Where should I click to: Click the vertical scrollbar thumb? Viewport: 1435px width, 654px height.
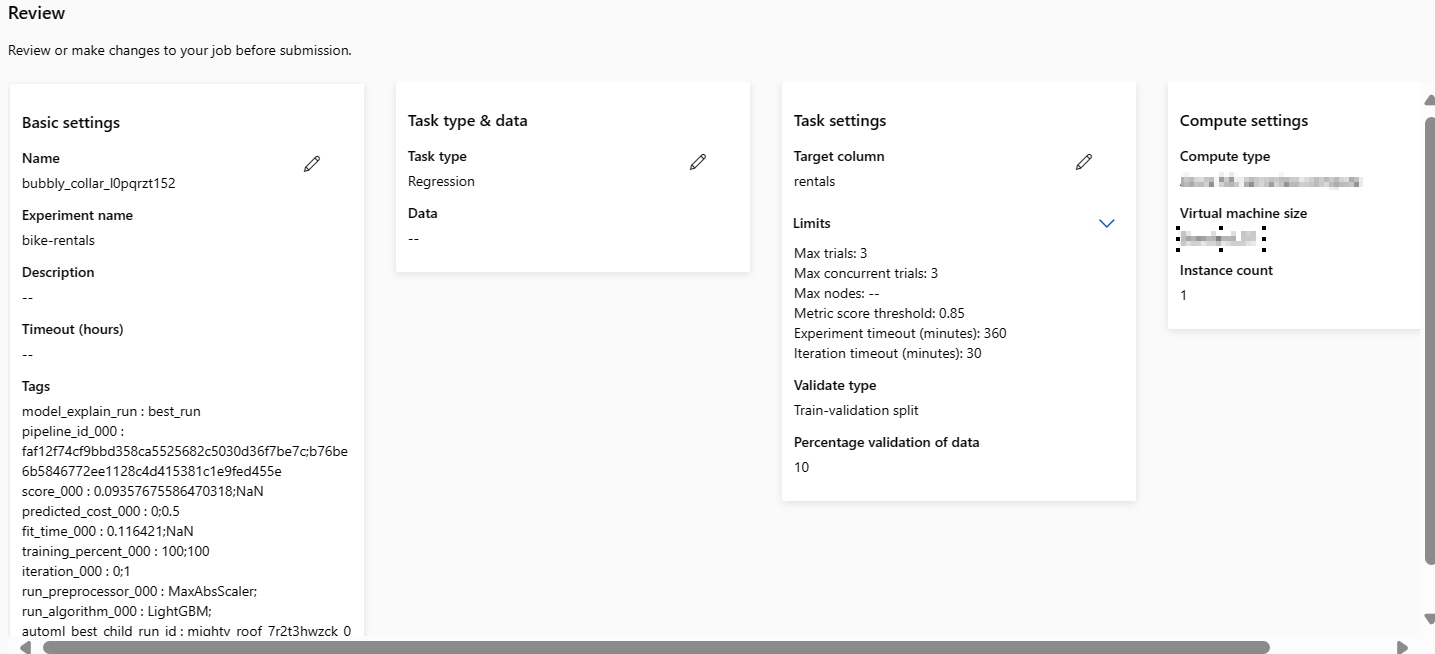tap(1429, 343)
